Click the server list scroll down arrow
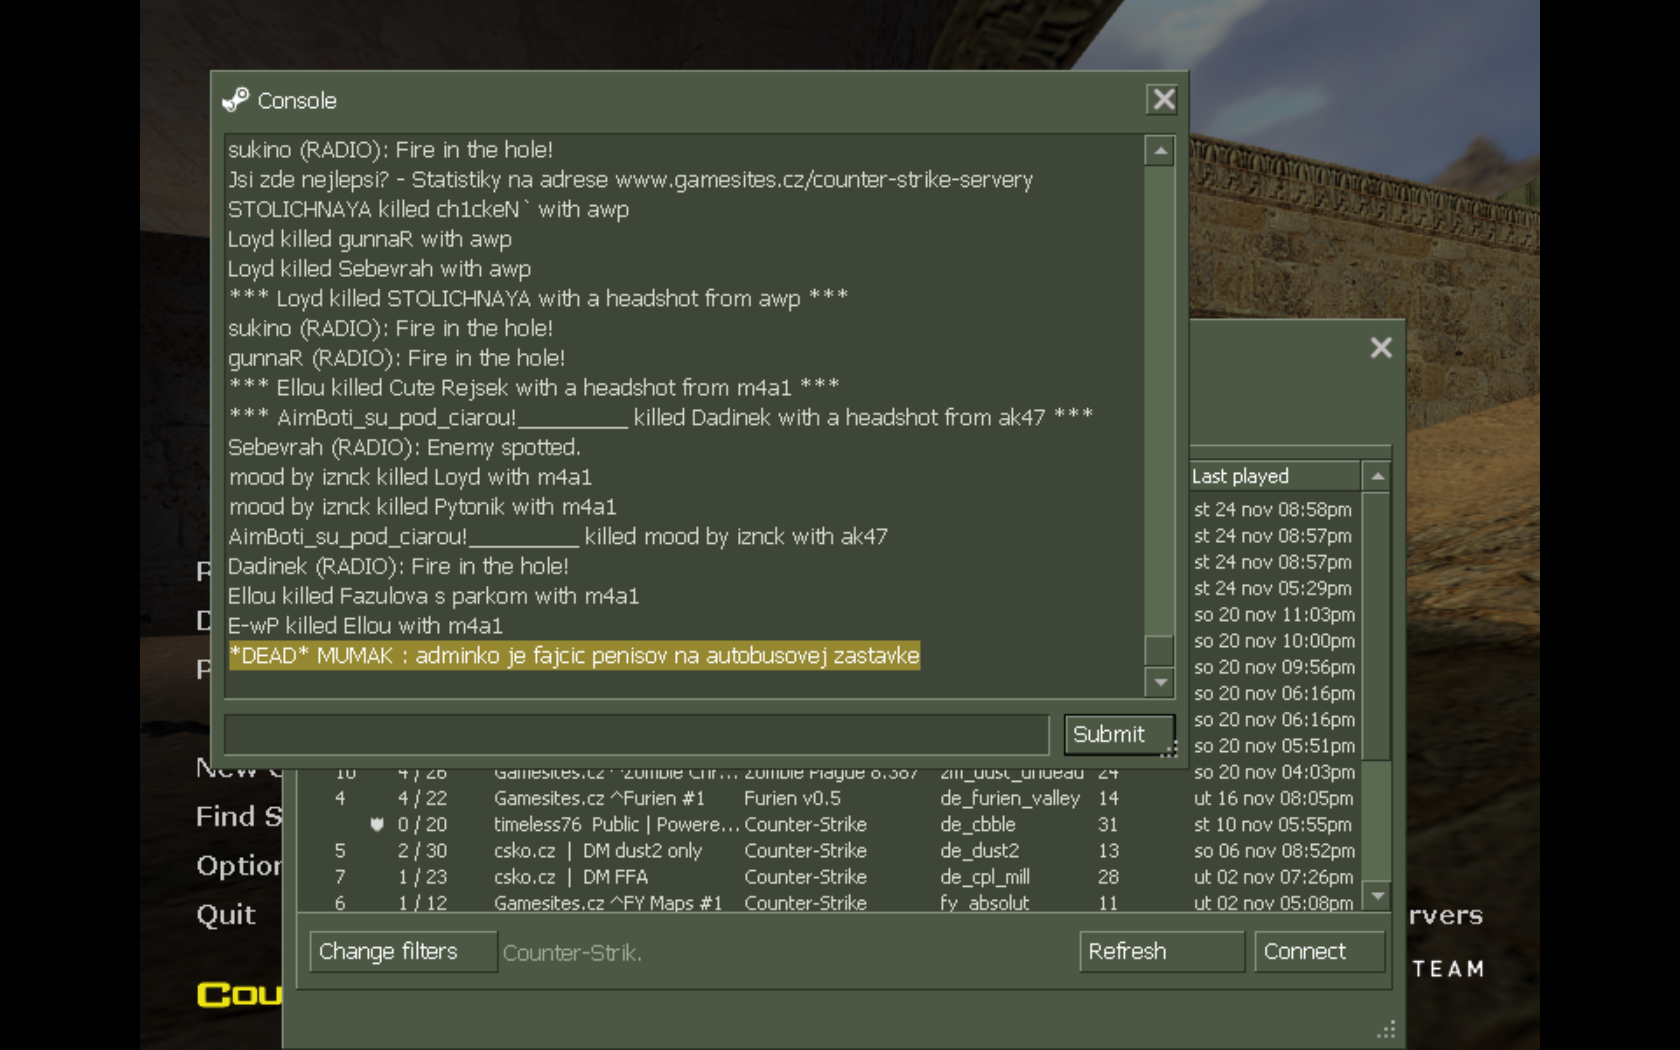The width and height of the screenshot is (1680, 1050). [1377, 896]
